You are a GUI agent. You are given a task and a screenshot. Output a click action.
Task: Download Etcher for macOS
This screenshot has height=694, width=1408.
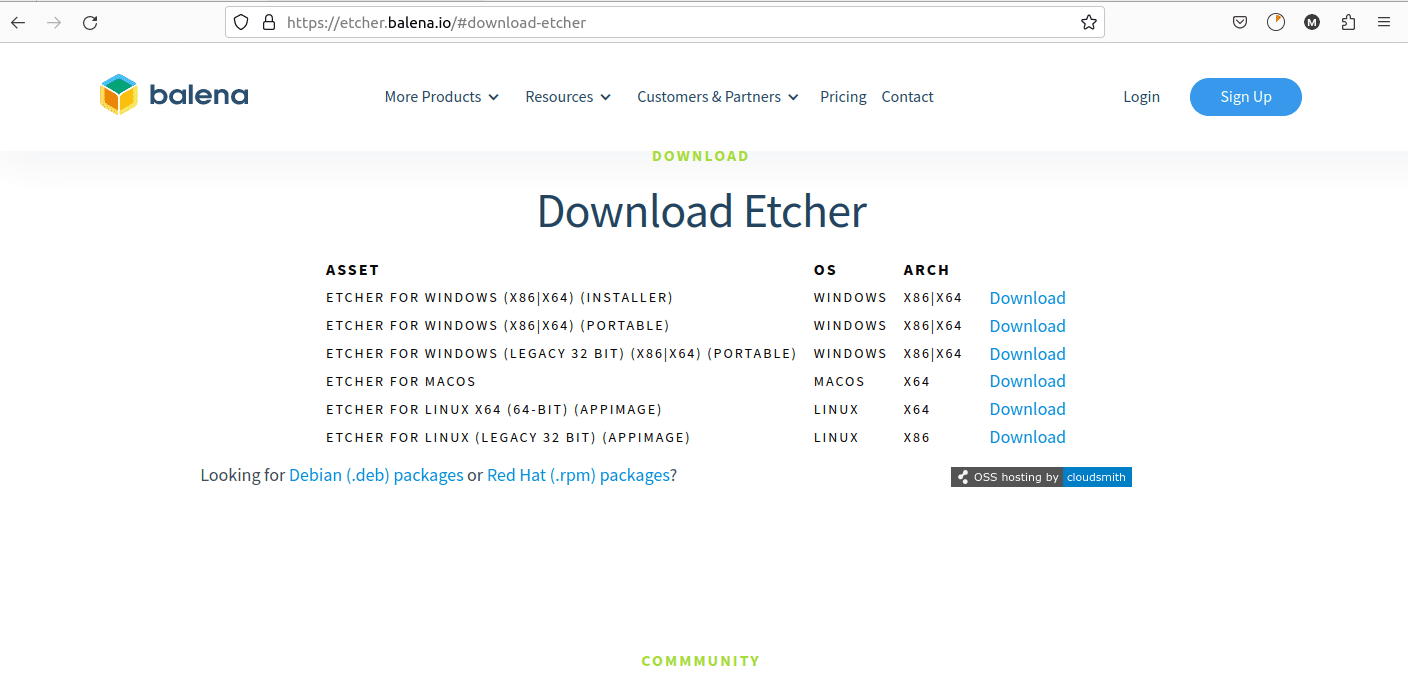point(1027,381)
